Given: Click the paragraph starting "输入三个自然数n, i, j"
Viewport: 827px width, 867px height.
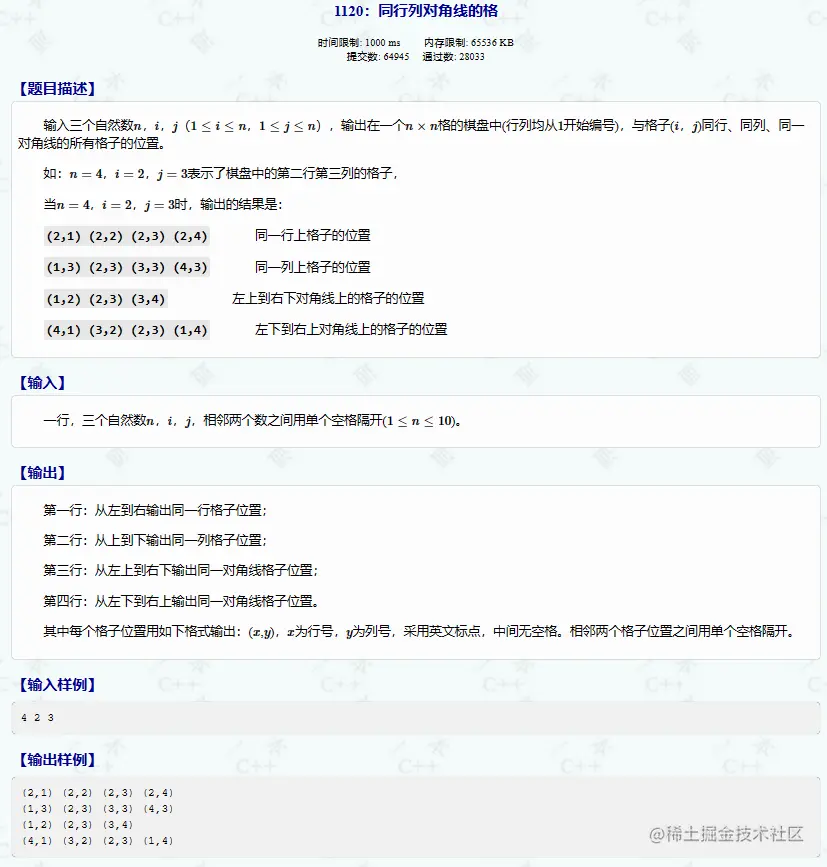Looking at the screenshot, I should [411, 134].
